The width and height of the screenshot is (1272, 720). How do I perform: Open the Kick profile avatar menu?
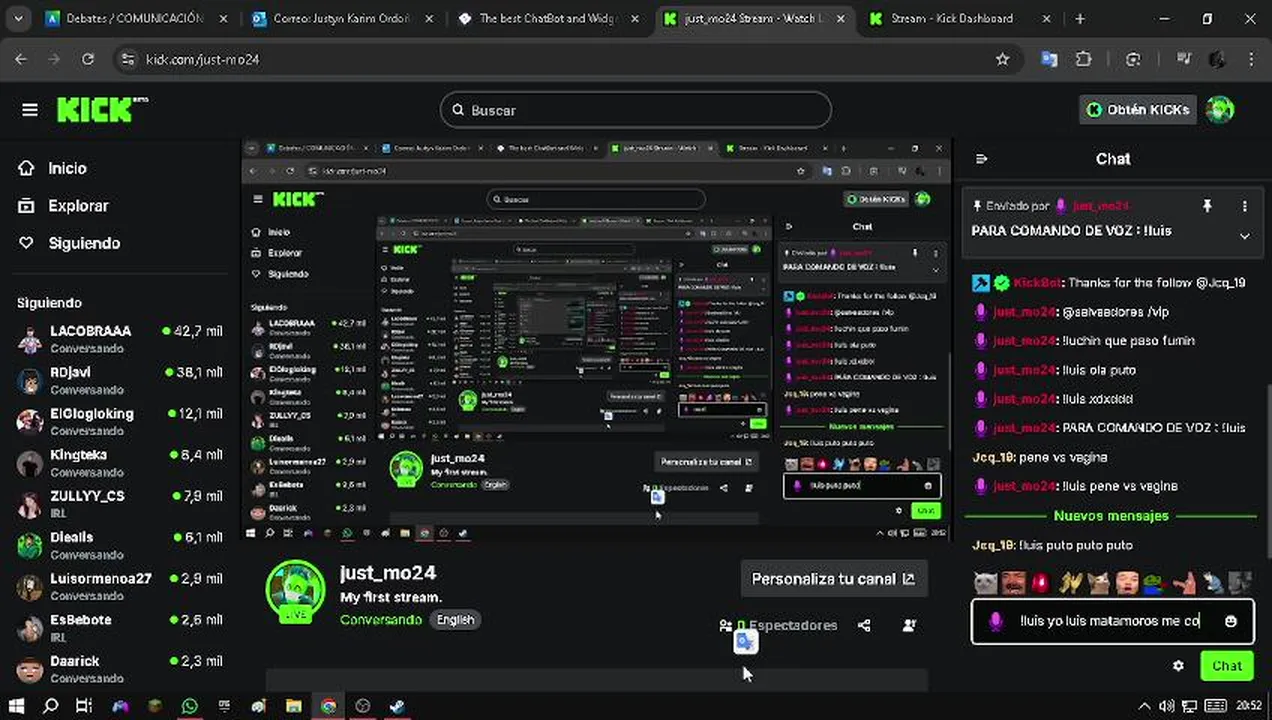1219,110
